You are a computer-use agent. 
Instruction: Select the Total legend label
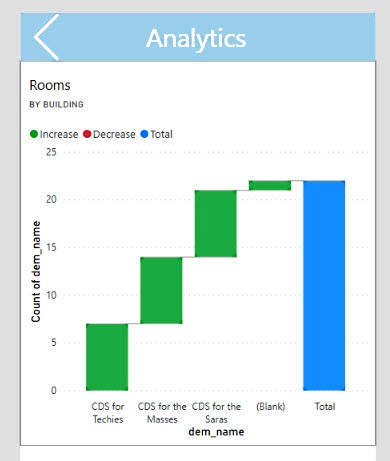point(162,134)
